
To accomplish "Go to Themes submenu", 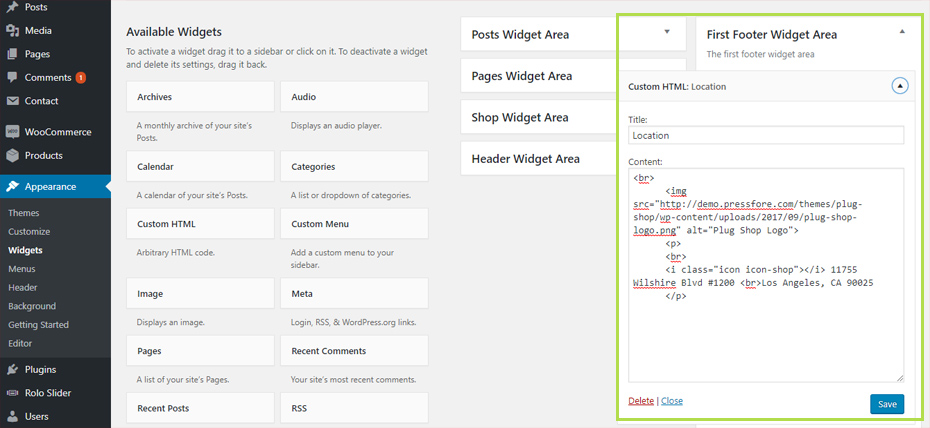I will [24, 213].
